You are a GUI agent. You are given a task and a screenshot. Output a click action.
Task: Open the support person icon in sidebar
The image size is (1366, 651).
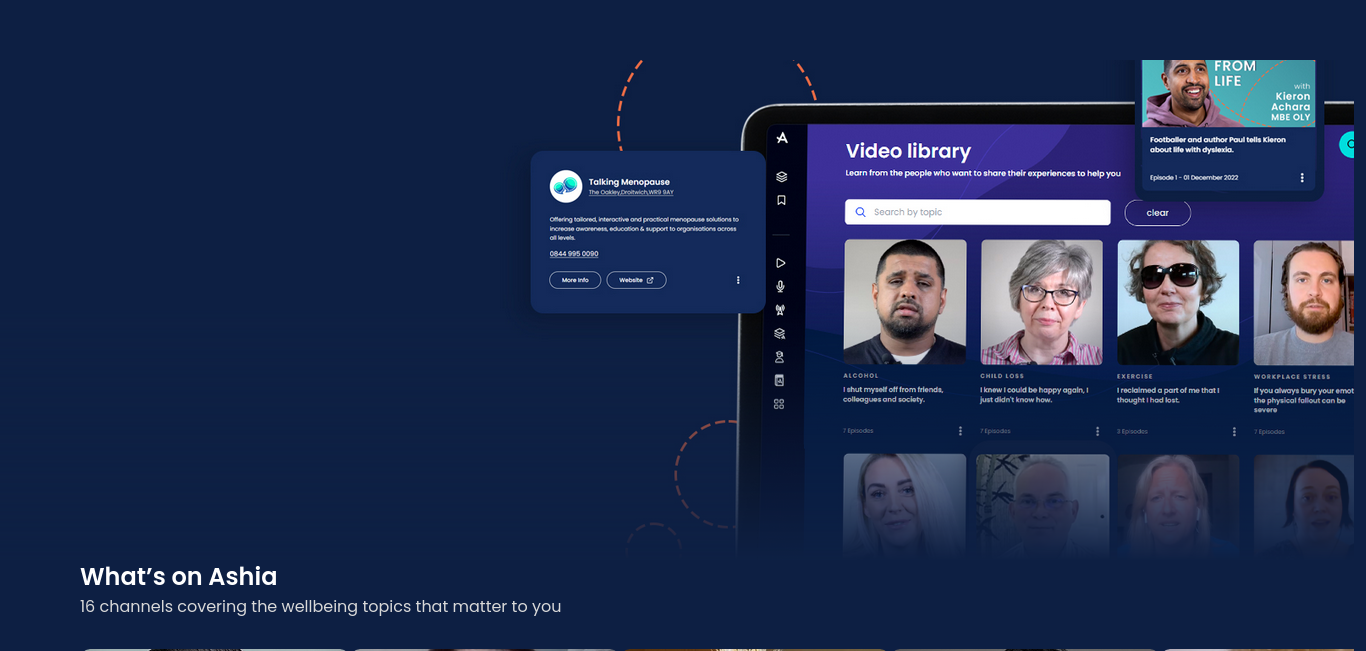(780, 357)
